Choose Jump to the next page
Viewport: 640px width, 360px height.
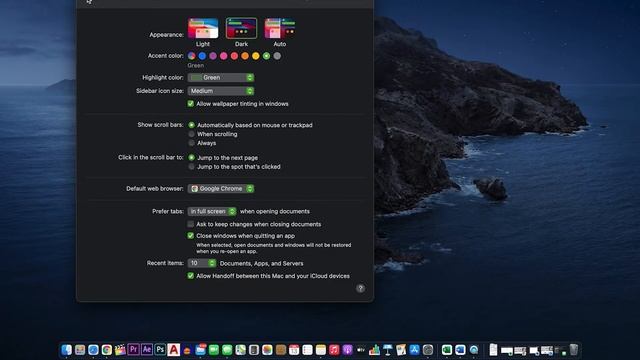pyautogui.click(x=191, y=158)
